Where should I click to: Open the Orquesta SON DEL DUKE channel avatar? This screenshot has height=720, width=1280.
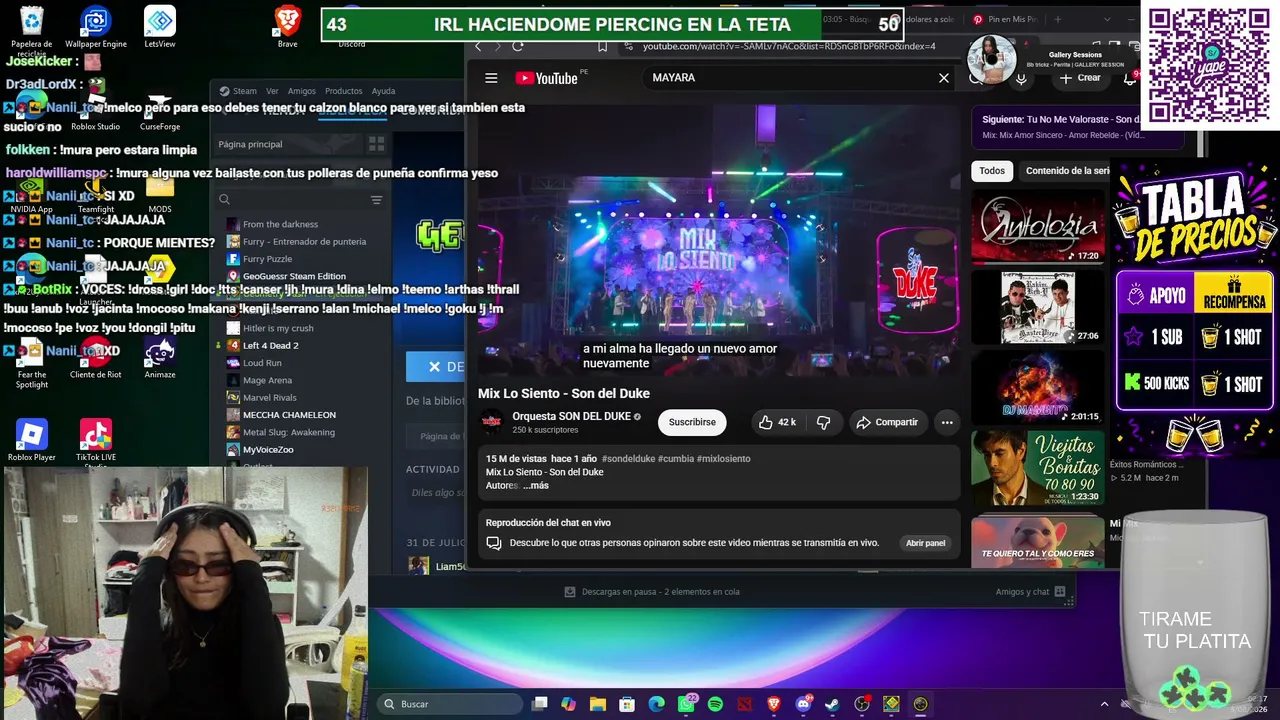pyautogui.click(x=491, y=422)
